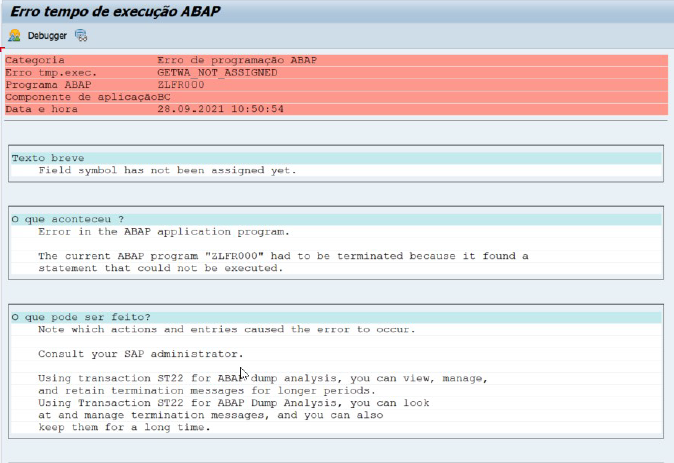
Task: Click the line starting 'The current ABAP program'
Action: 283,256
